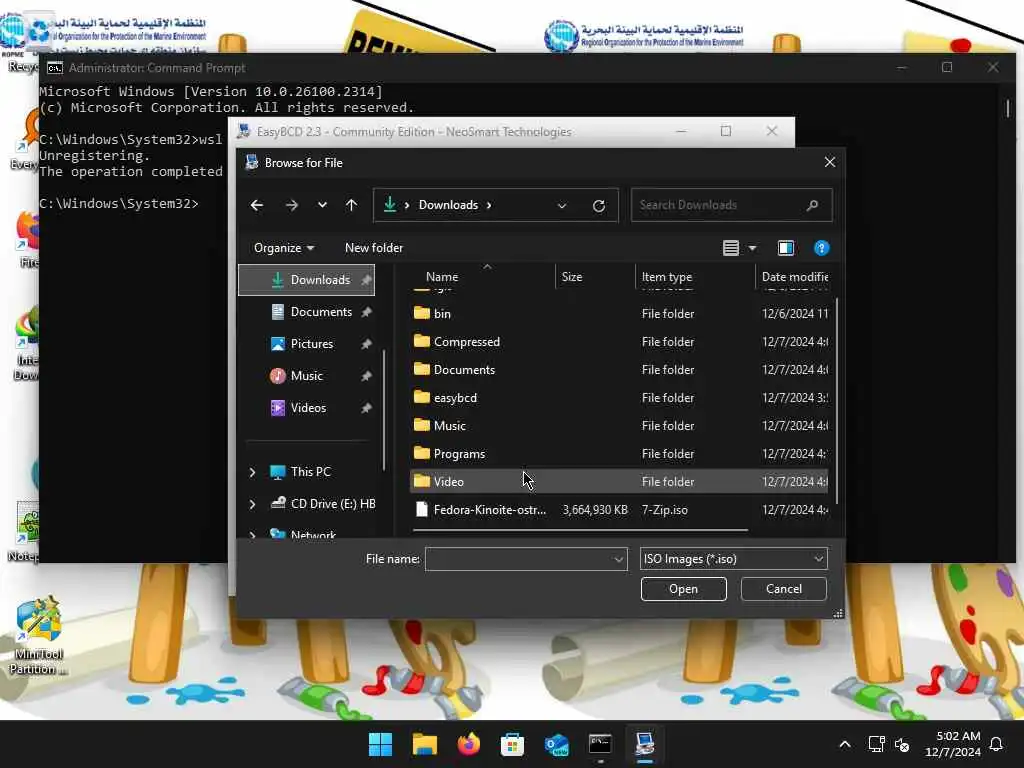The height and width of the screenshot is (768, 1024).
Task: Open dialog help icon
Action: pyautogui.click(x=822, y=248)
